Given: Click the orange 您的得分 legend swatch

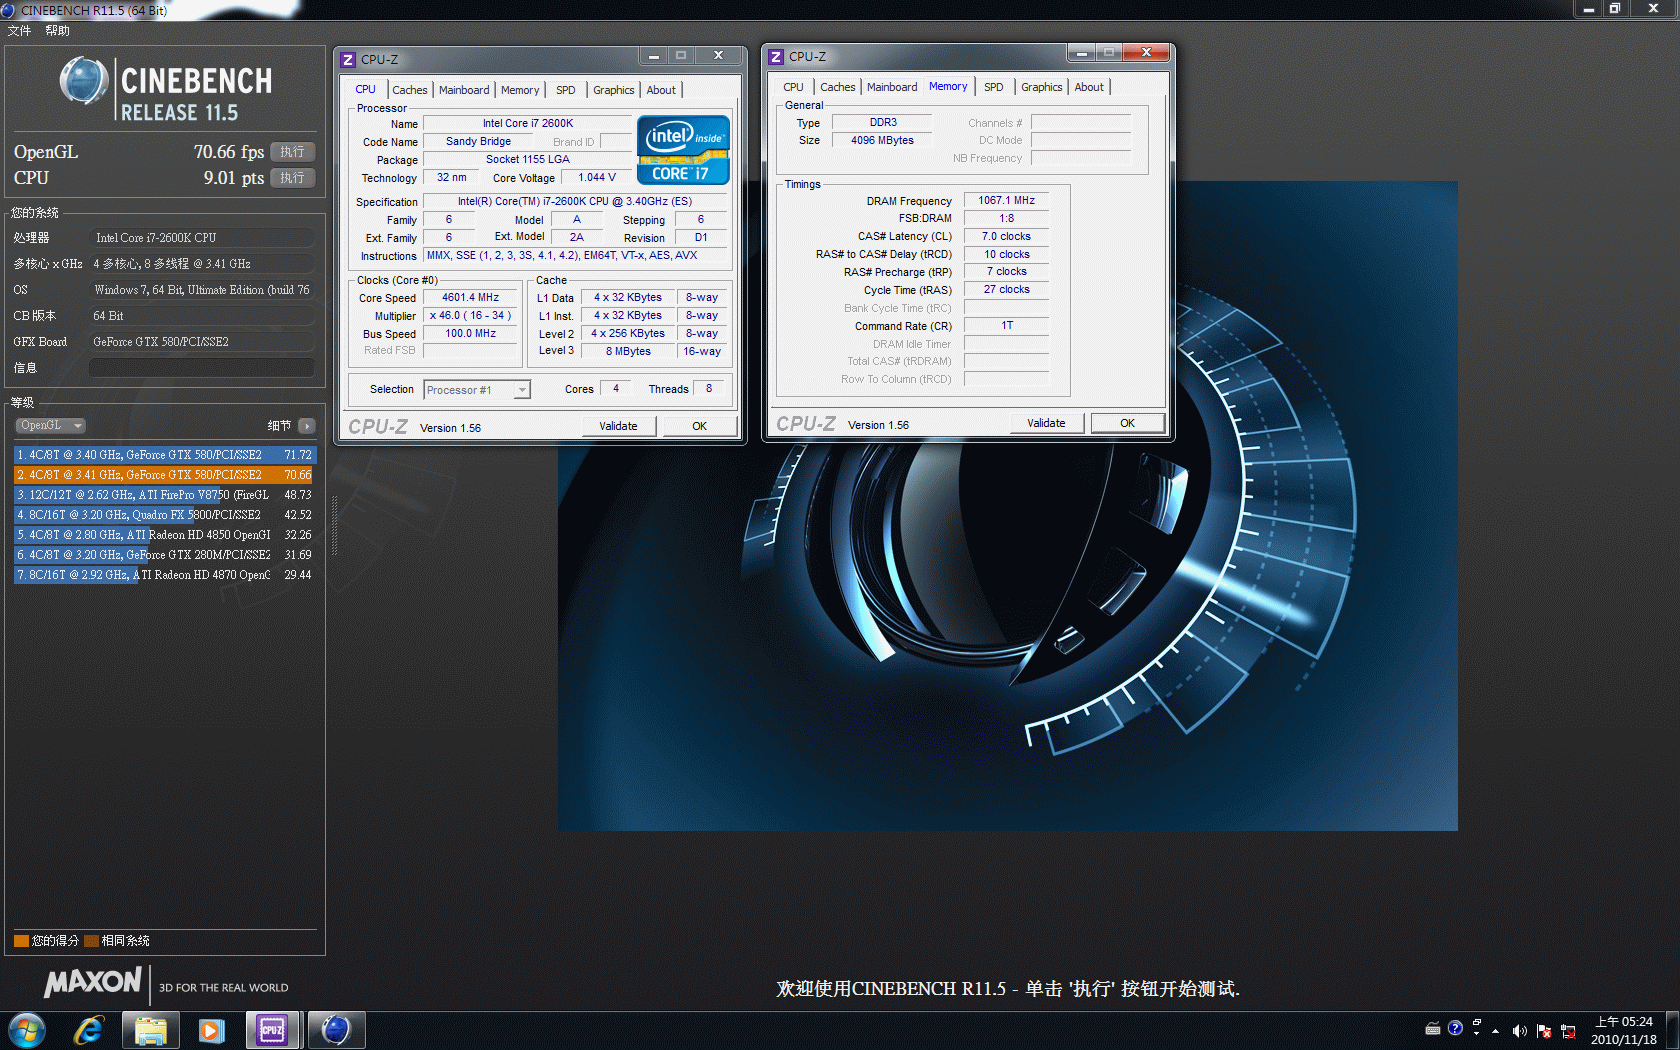Looking at the screenshot, I should click(x=21, y=941).
